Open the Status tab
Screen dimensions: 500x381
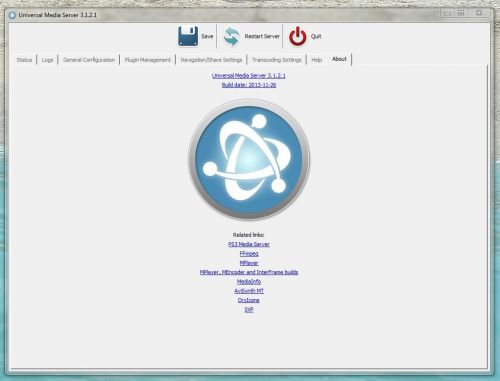[24, 60]
